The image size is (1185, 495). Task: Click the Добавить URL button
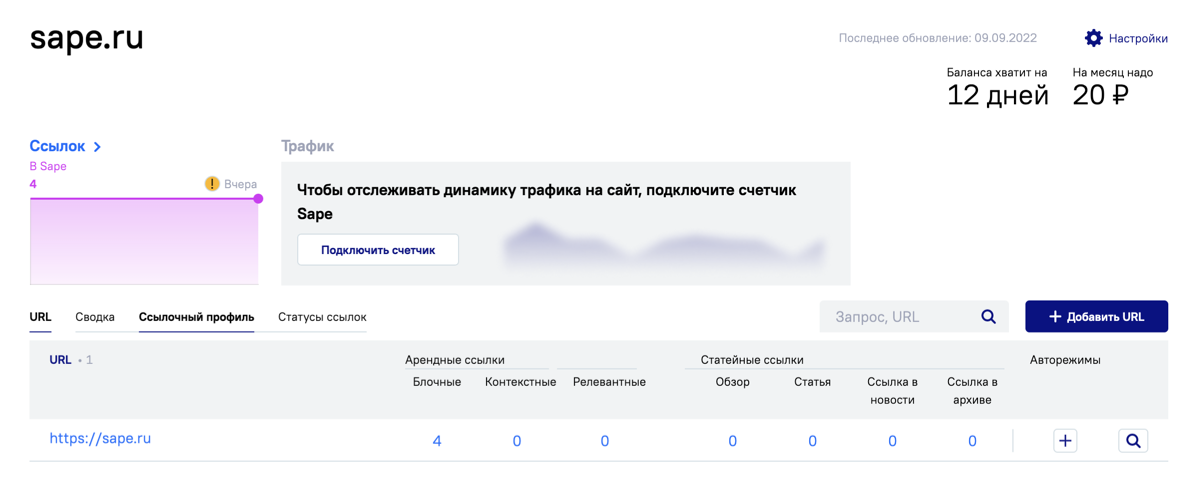click(x=1097, y=317)
